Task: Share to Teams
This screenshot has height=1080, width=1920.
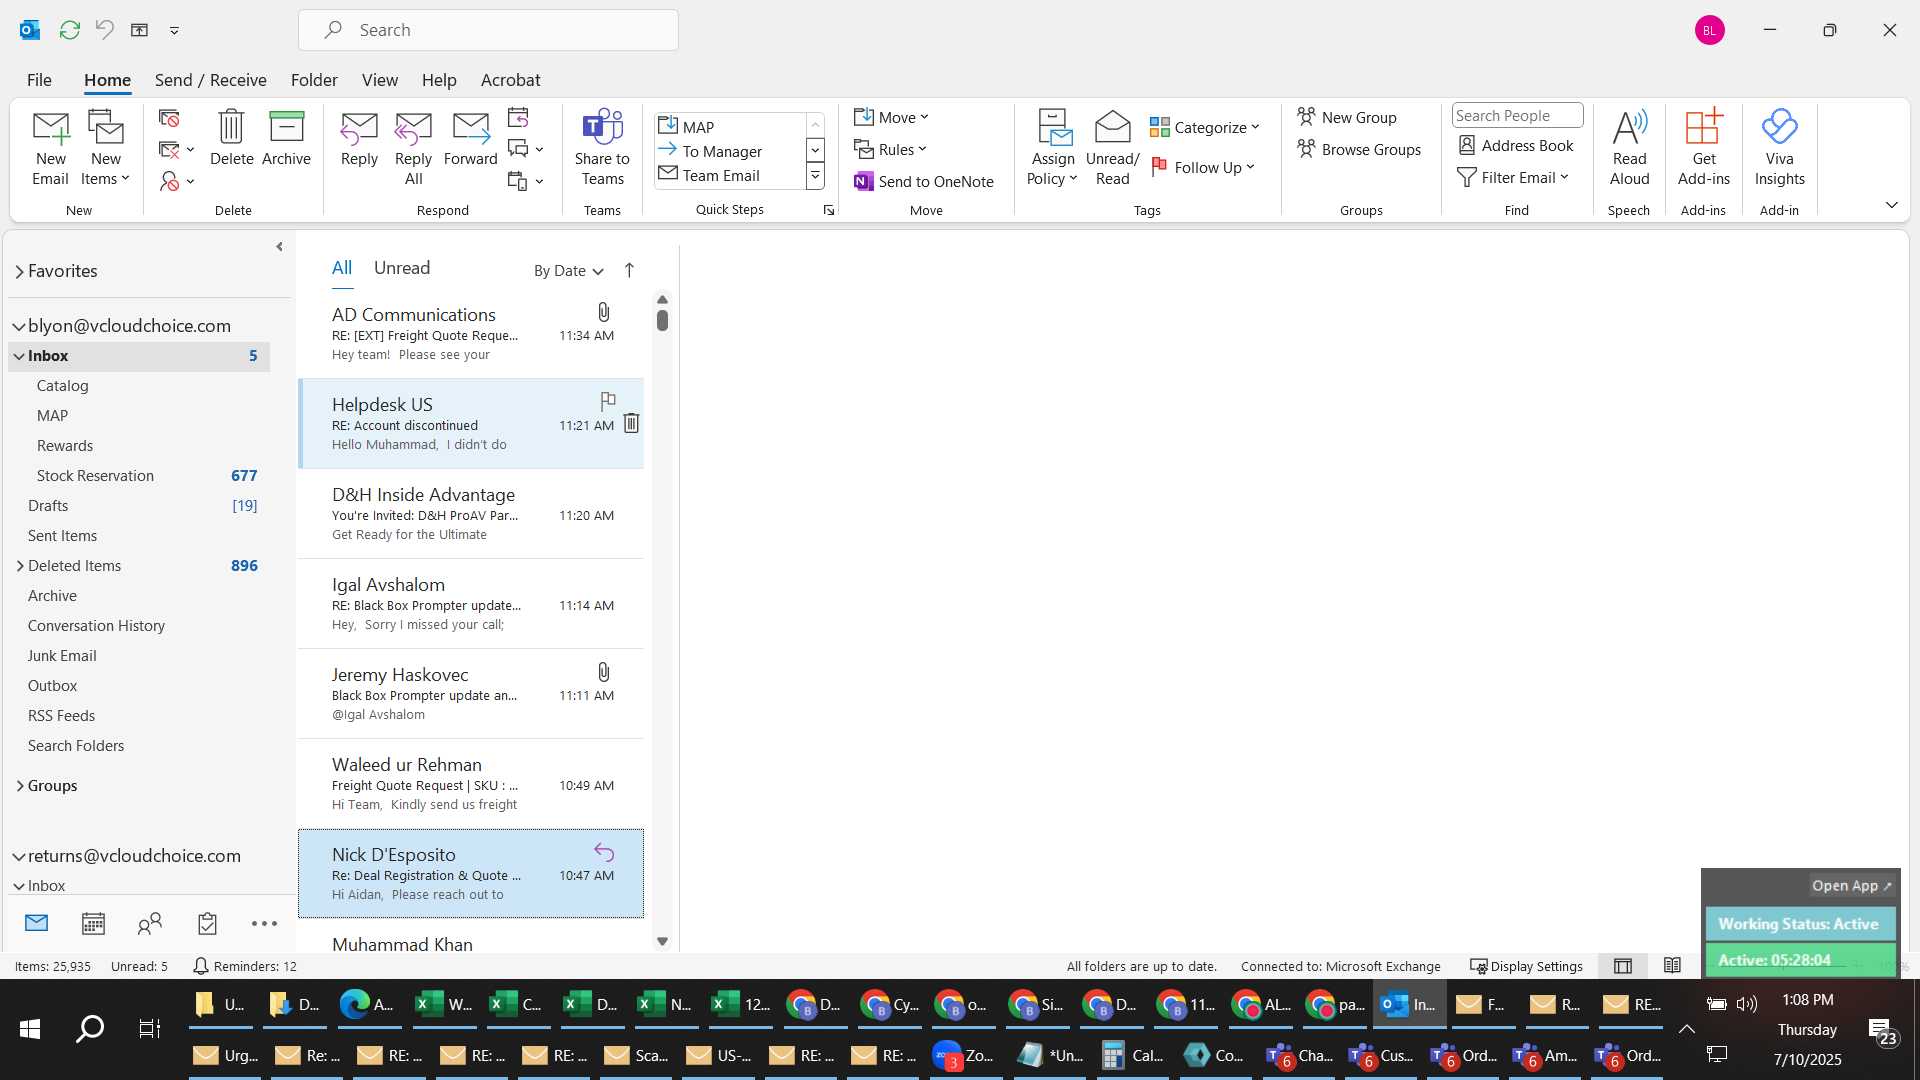Action: point(602,148)
